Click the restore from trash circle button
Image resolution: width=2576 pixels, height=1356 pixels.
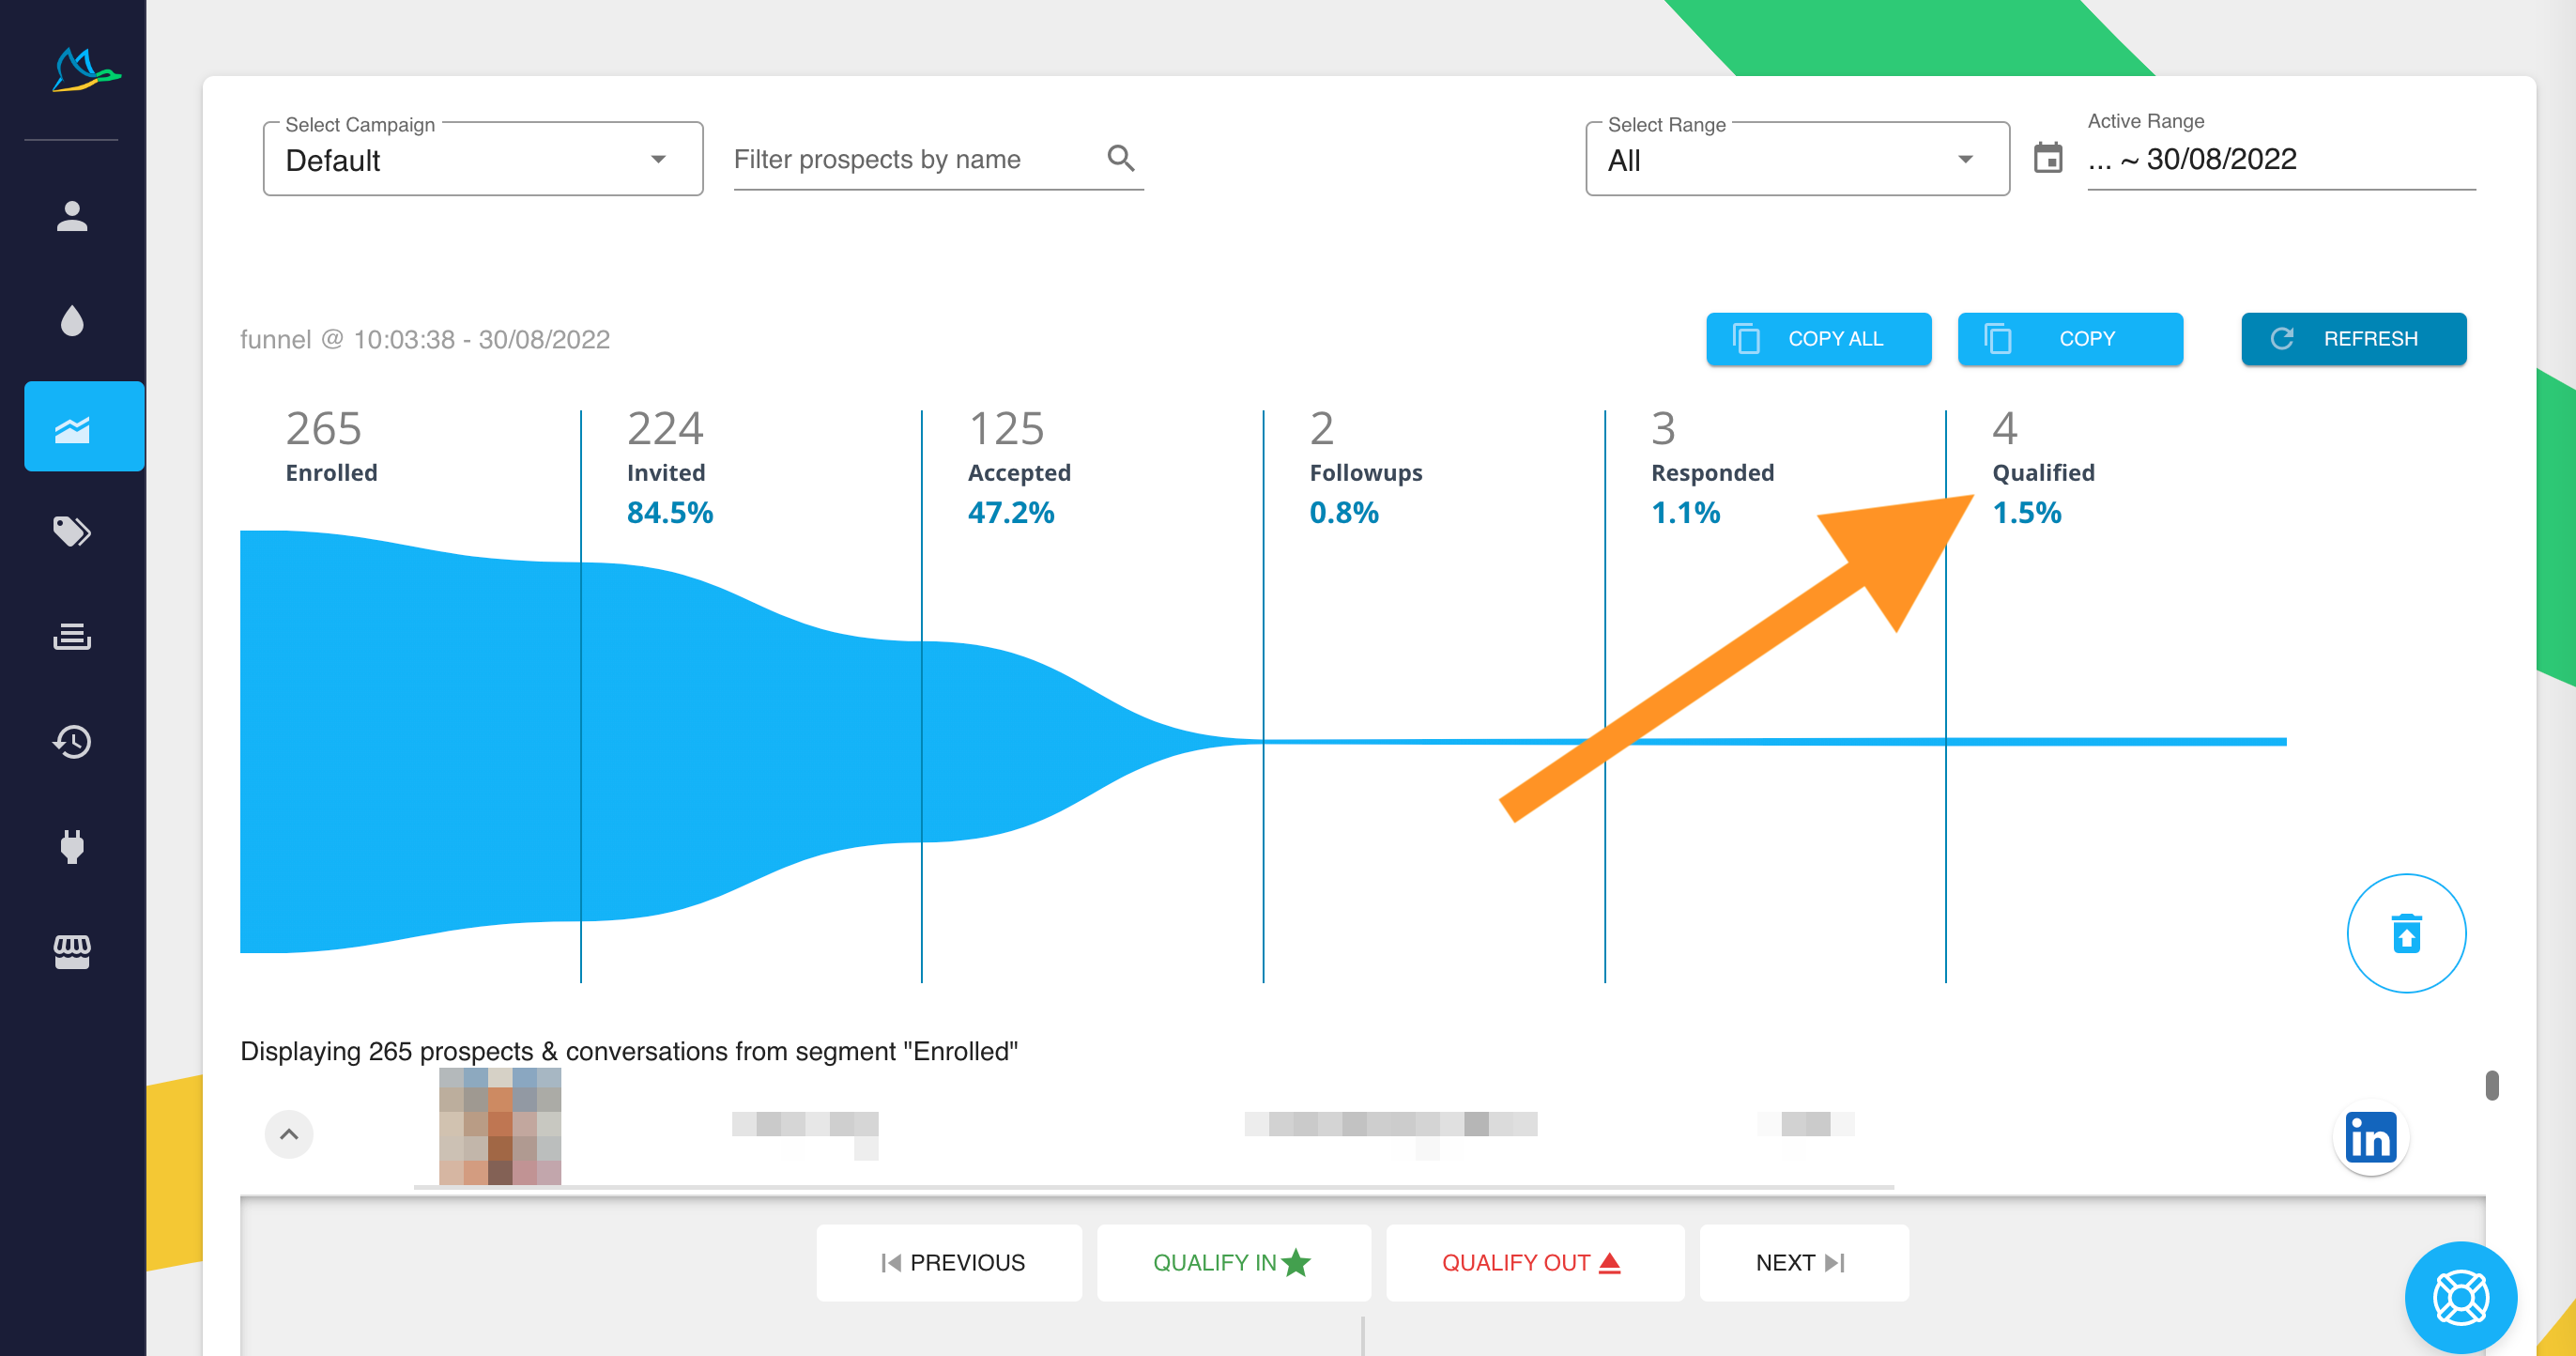(2406, 933)
